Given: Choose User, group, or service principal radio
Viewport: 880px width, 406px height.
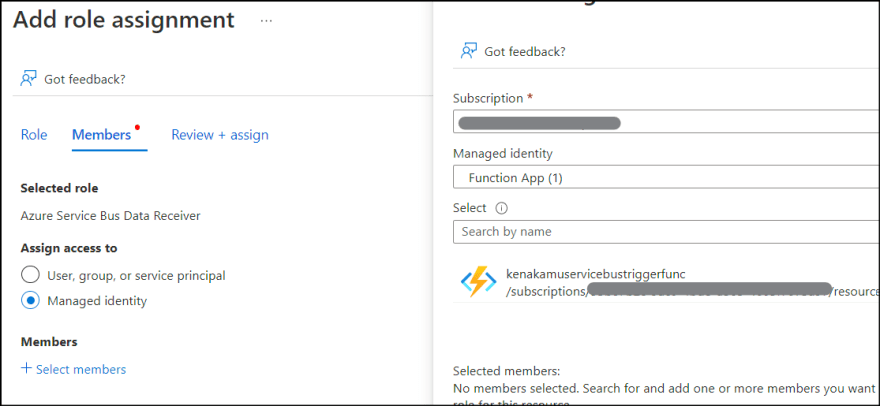Looking at the screenshot, I should [x=30, y=275].
